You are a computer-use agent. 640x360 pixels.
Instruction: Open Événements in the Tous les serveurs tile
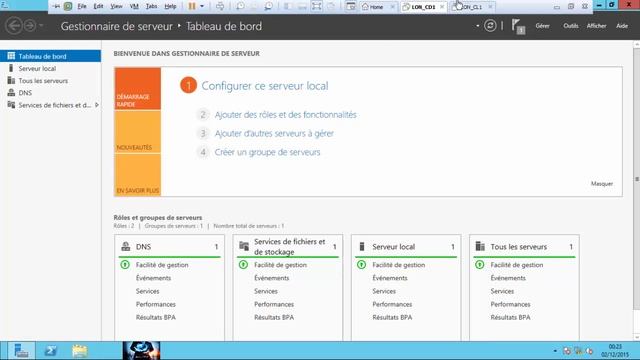click(508, 278)
